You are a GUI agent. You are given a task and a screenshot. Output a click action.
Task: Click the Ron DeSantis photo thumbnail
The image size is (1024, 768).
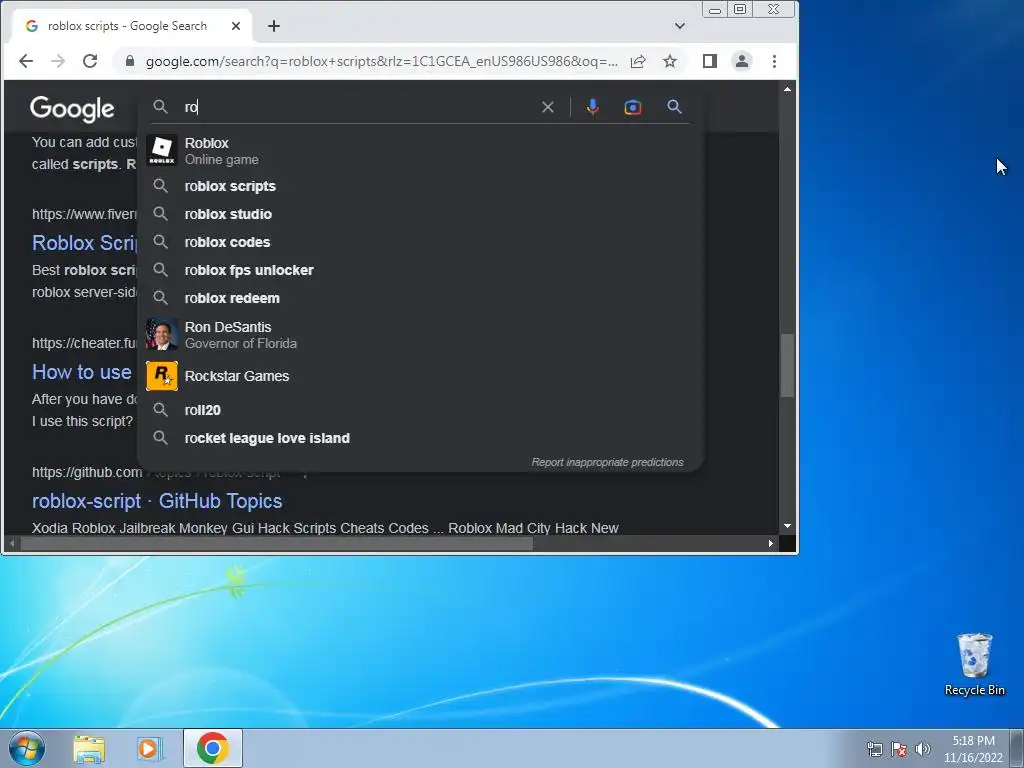[161, 334]
